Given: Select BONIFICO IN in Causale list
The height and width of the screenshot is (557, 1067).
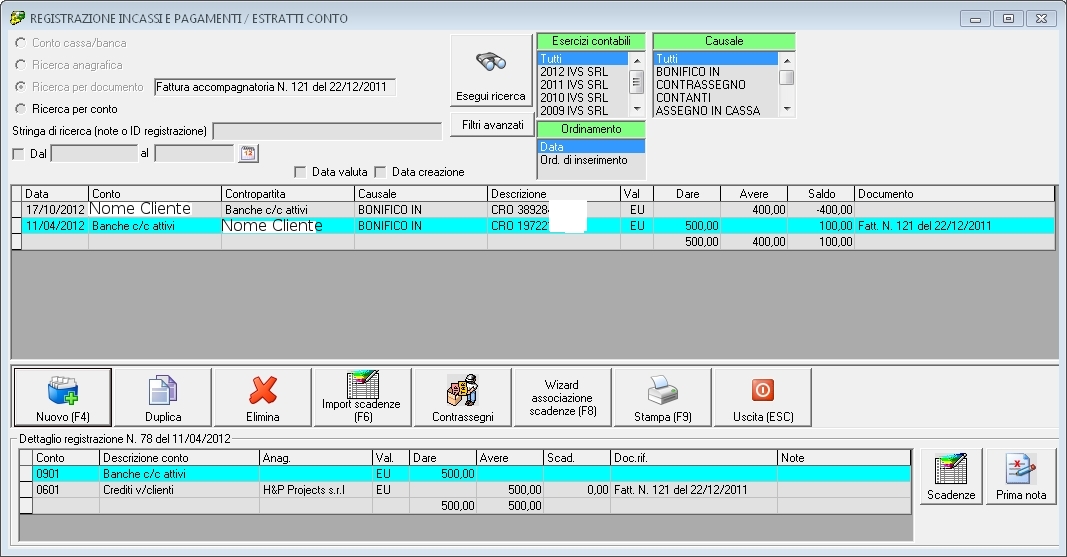Looking at the screenshot, I should tap(715, 72).
